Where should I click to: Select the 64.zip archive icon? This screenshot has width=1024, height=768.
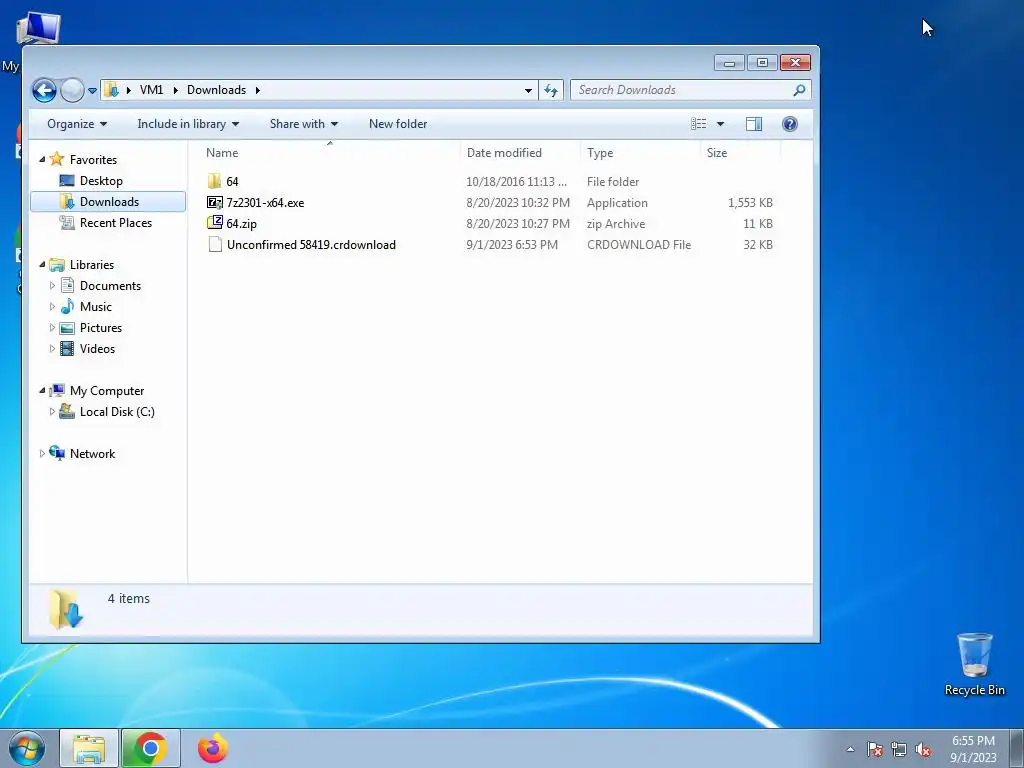pyautogui.click(x=214, y=223)
